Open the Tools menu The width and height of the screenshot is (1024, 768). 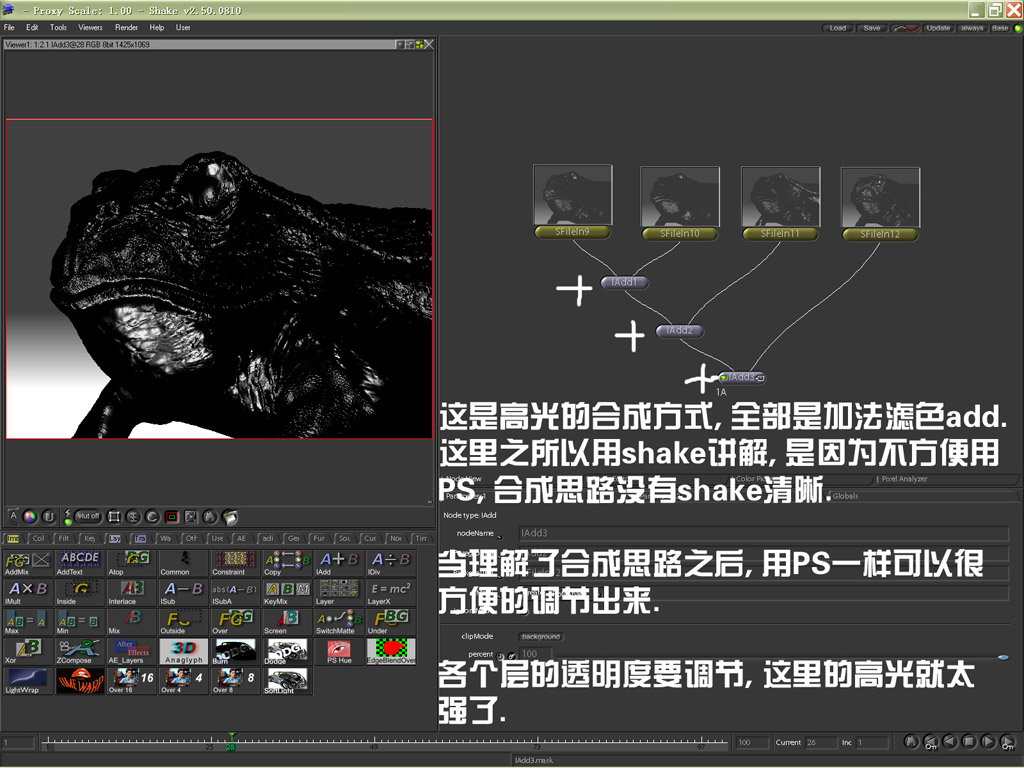coord(59,27)
